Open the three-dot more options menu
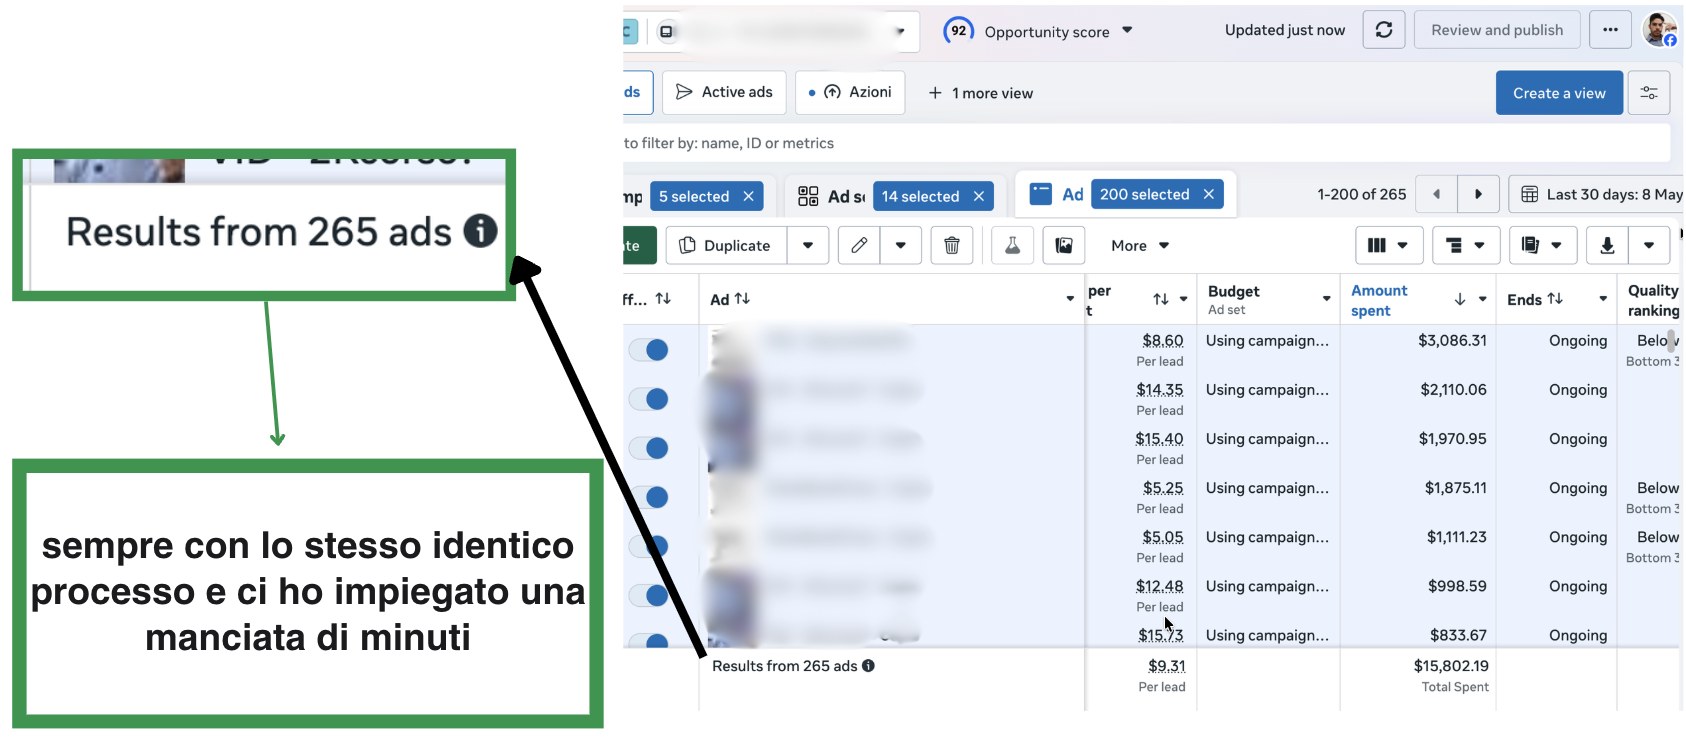 [x=1610, y=30]
